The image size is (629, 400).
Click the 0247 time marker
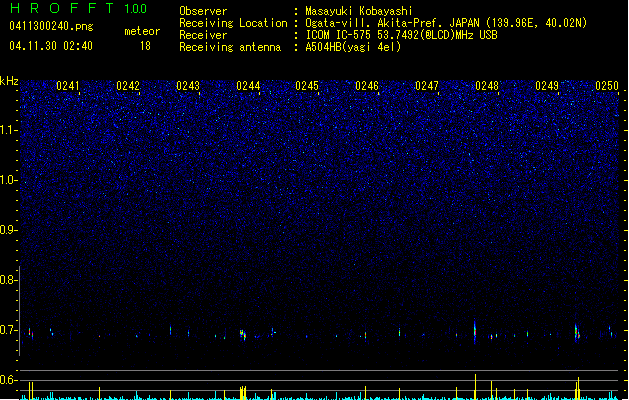pyautogui.click(x=427, y=86)
